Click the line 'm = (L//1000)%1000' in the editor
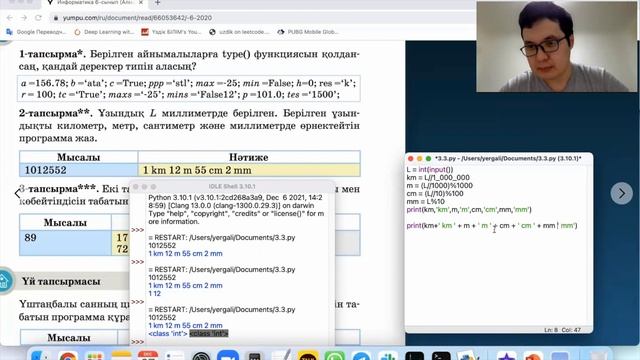 [x=440, y=185]
